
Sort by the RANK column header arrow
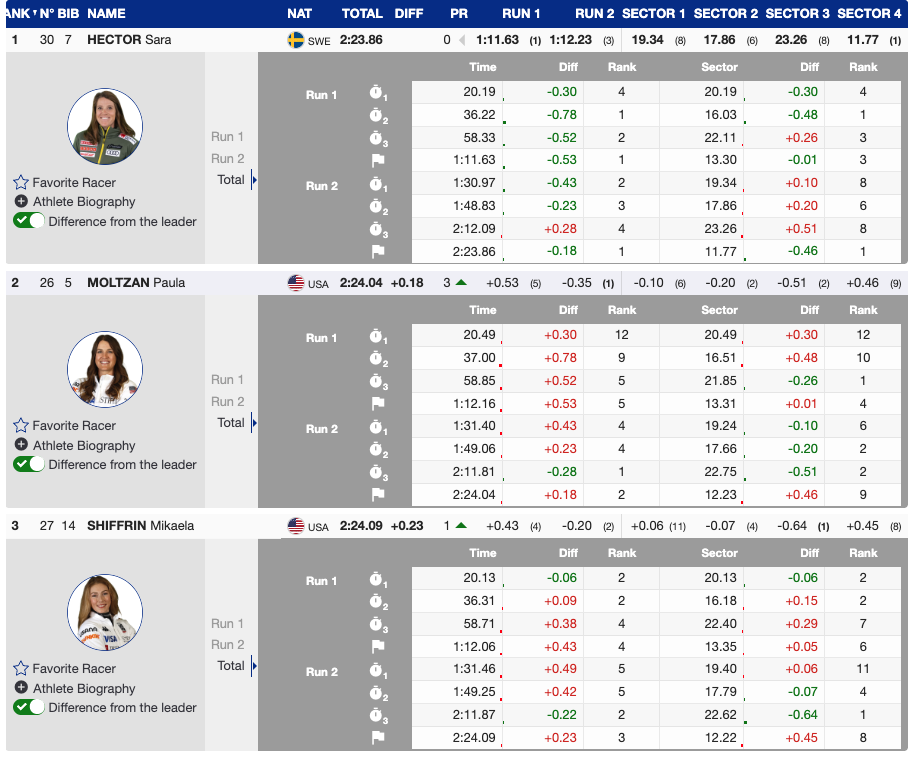coord(33,14)
